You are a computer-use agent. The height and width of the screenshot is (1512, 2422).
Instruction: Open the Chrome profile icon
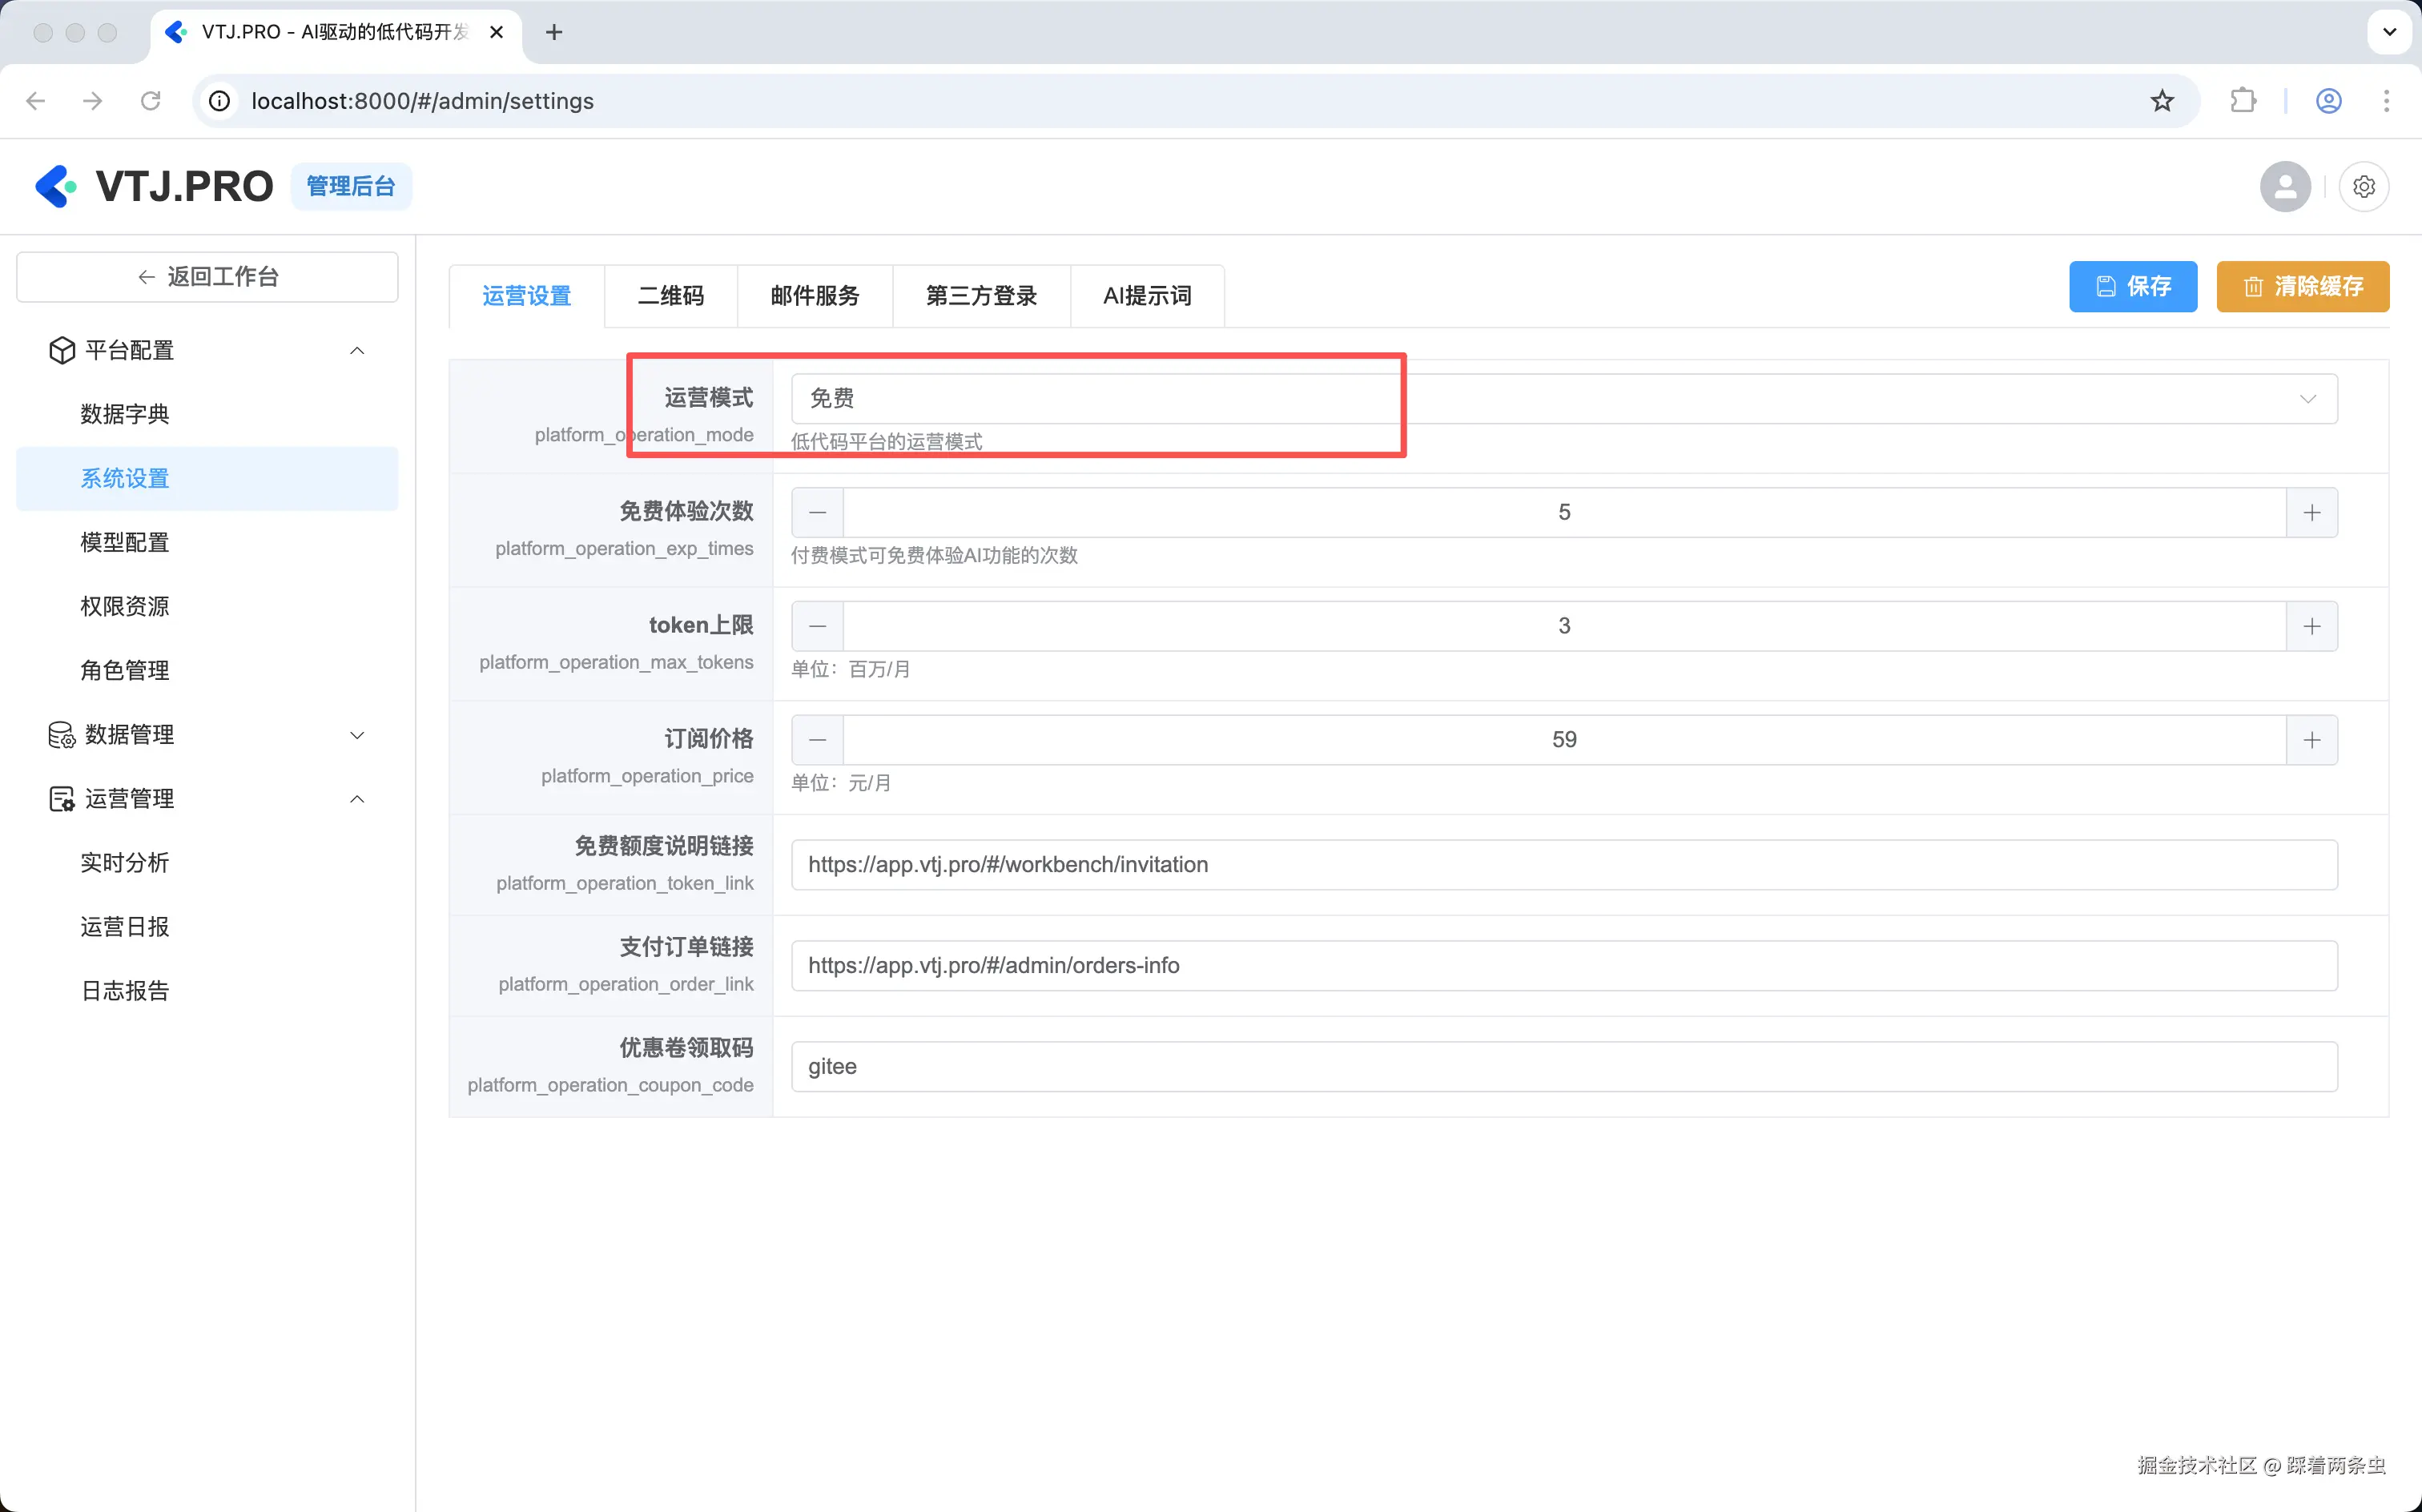click(2328, 101)
